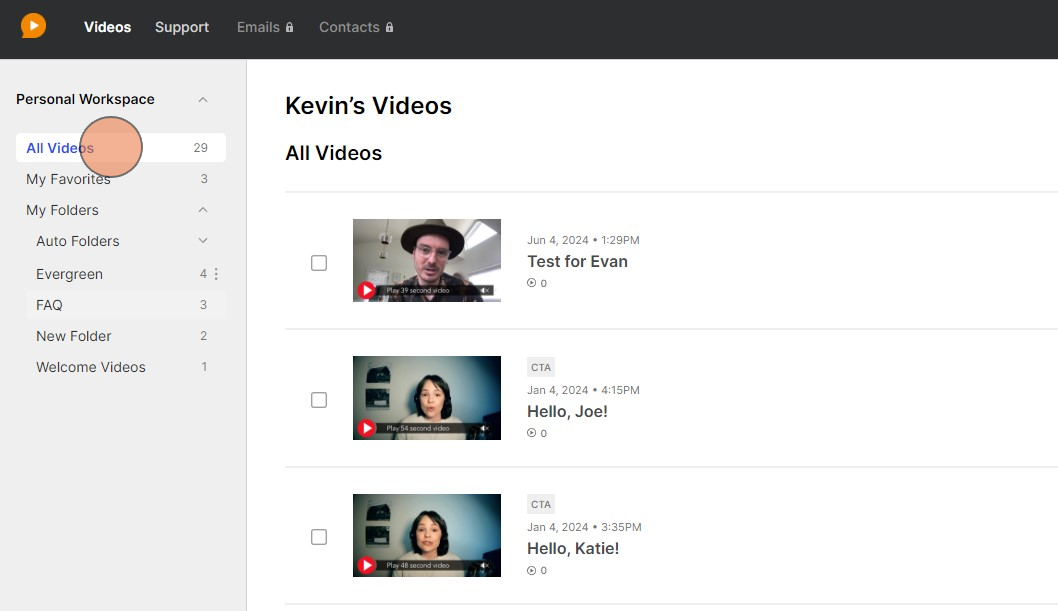The image size is (1058, 611).
Task: Click lock icon next to Contacts
Action: click(389, 28)
